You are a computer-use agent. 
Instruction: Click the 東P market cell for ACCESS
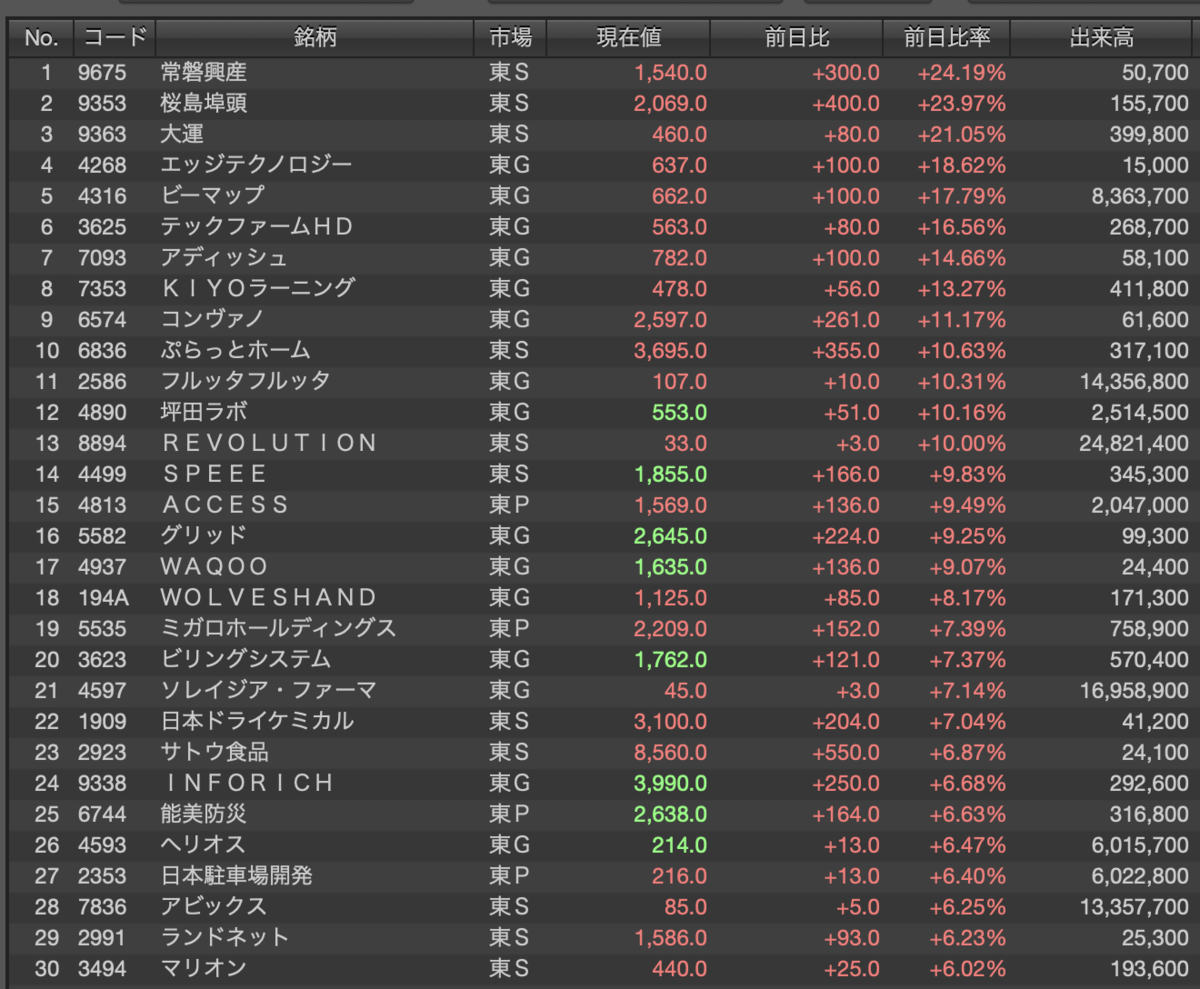(509, 505)
